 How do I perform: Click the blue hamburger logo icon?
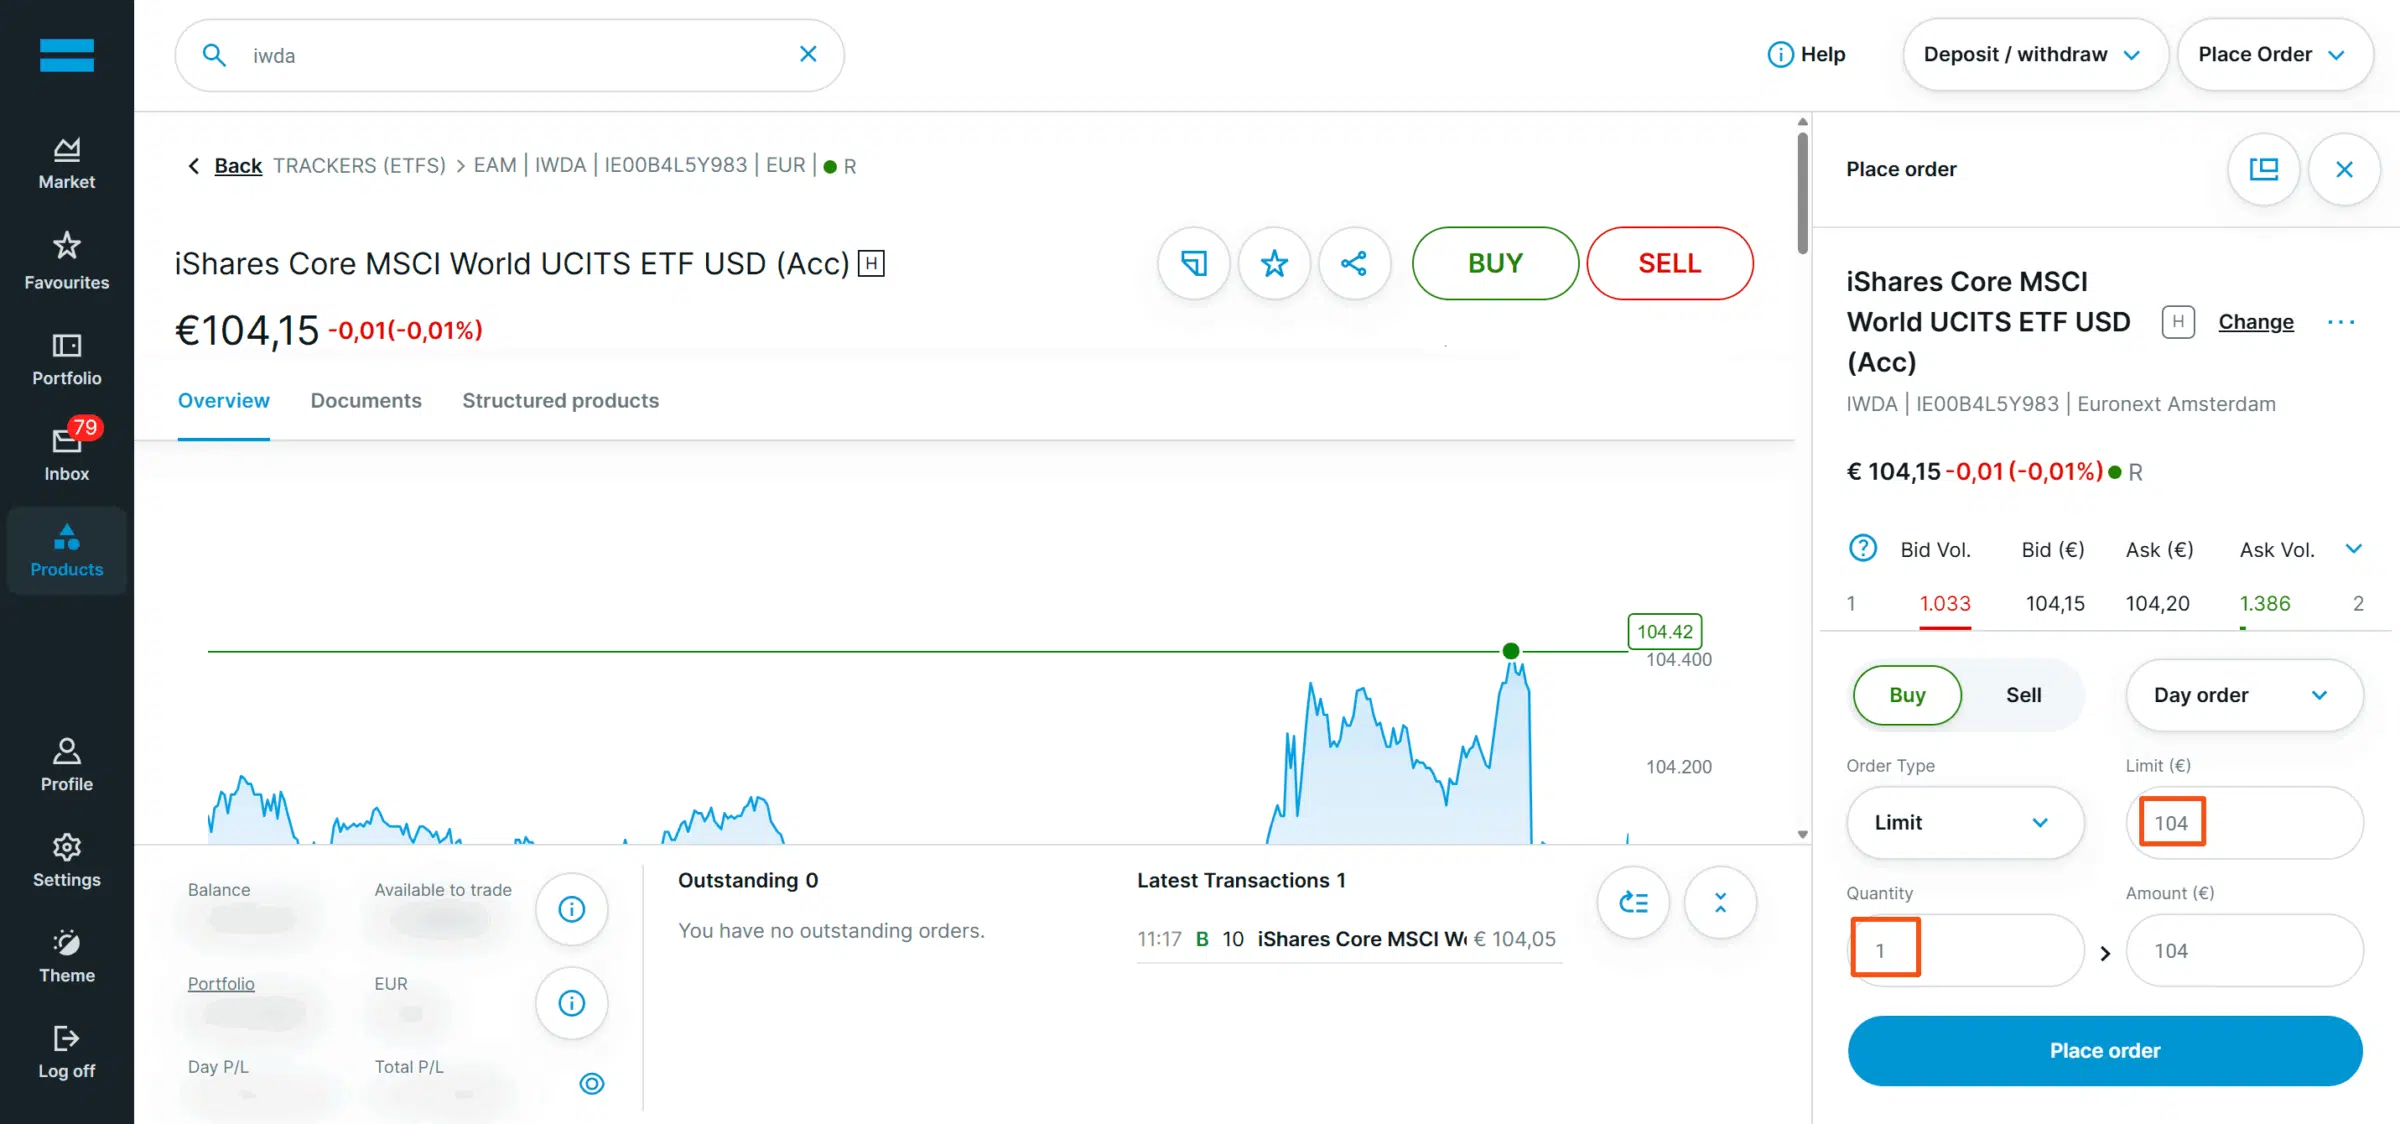[x=66, y=55]
